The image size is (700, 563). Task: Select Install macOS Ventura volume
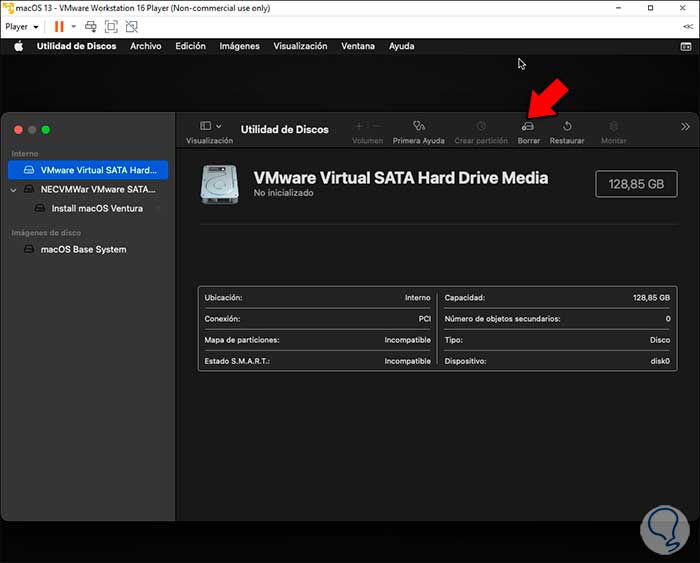(89, 209)
